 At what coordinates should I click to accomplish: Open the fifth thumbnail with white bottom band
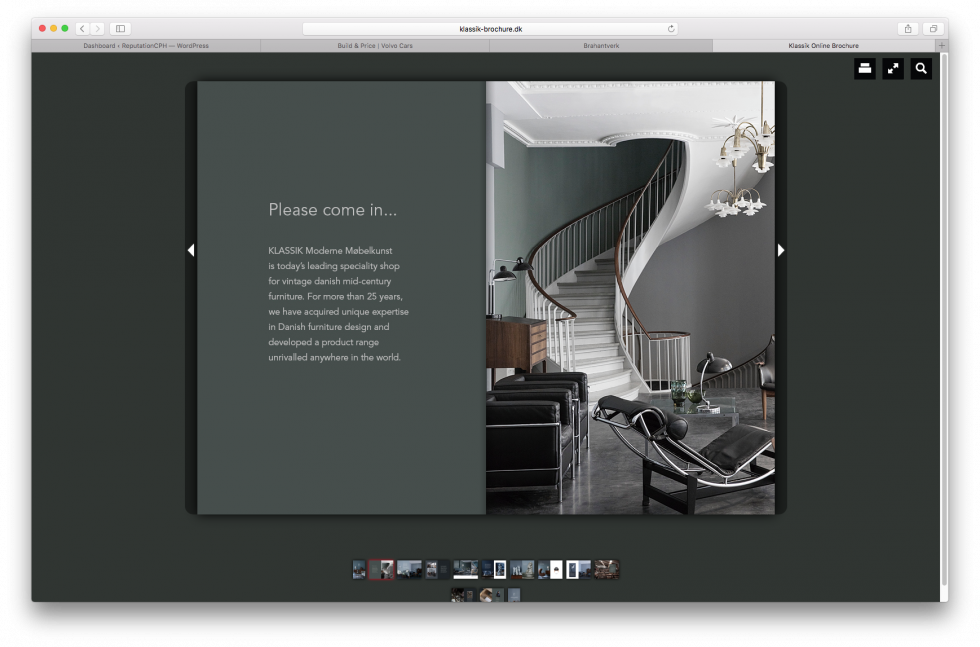pos(466,569)
